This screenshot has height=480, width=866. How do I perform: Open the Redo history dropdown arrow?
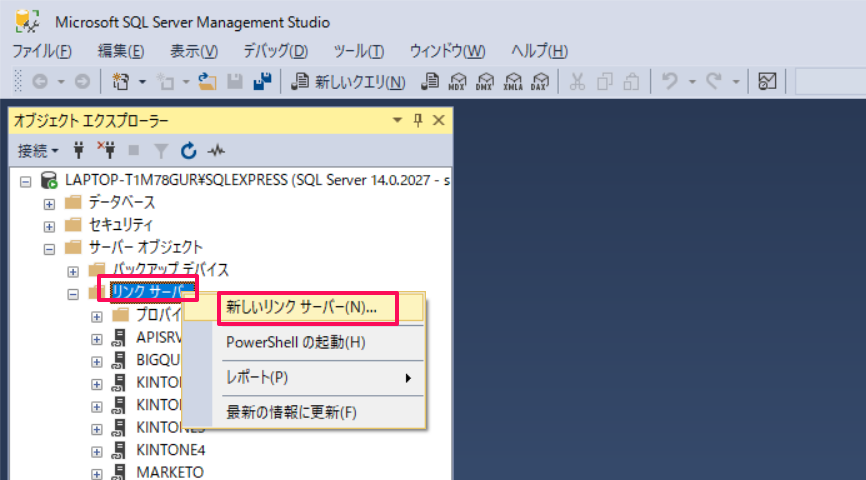pyautogui.click(x=736, y=82)
